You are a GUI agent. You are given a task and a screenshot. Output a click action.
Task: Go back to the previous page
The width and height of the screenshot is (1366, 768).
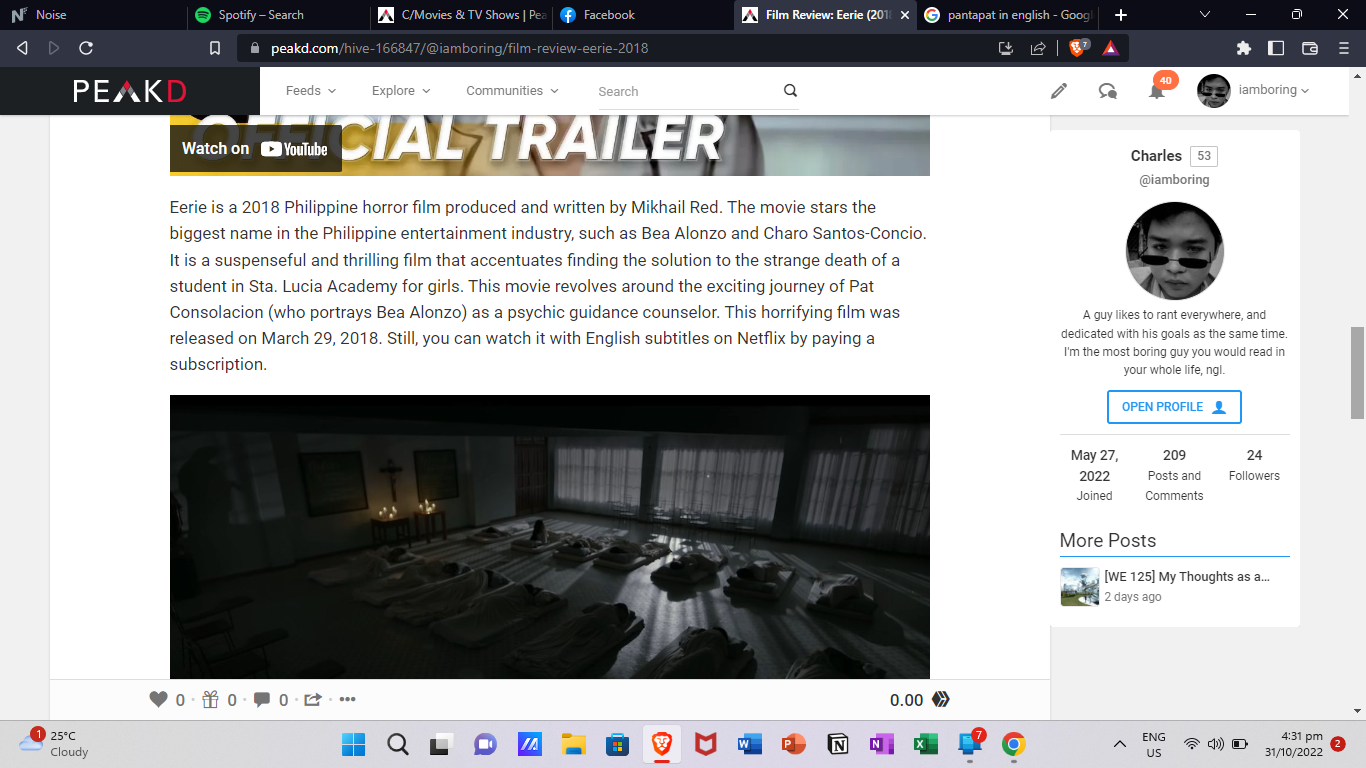coord(22,48)
